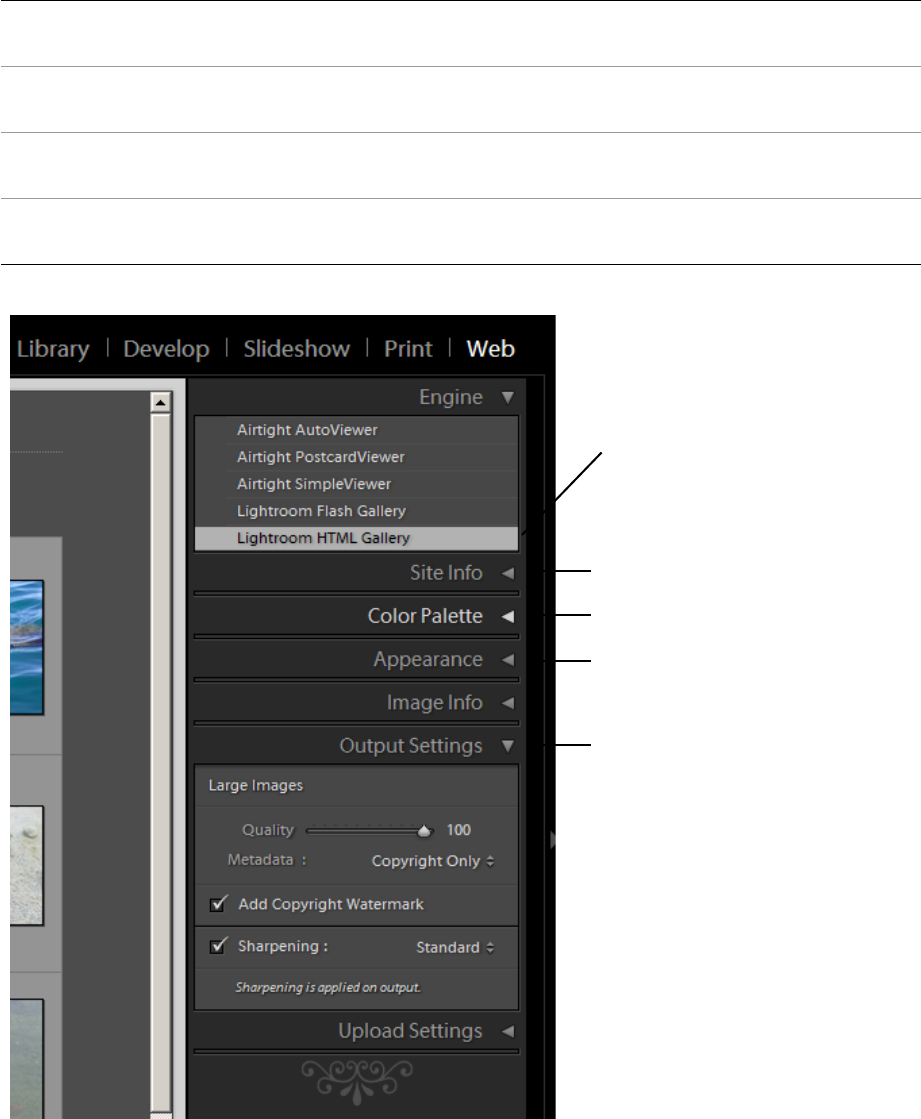Expand the Color Palette panel
The image size is (921, 1119).
508,617
